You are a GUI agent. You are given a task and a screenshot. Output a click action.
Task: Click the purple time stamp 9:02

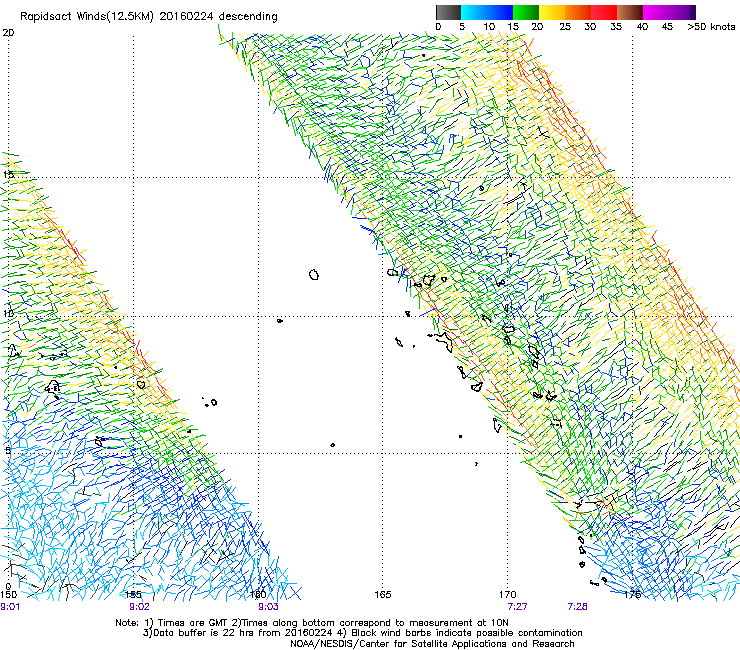139,607
